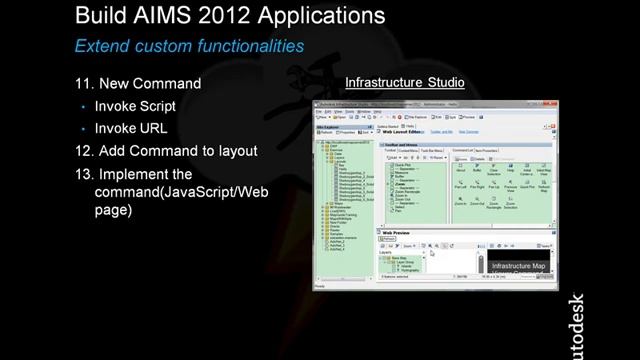Select the Item Properties tab

(x=486, y=151)
